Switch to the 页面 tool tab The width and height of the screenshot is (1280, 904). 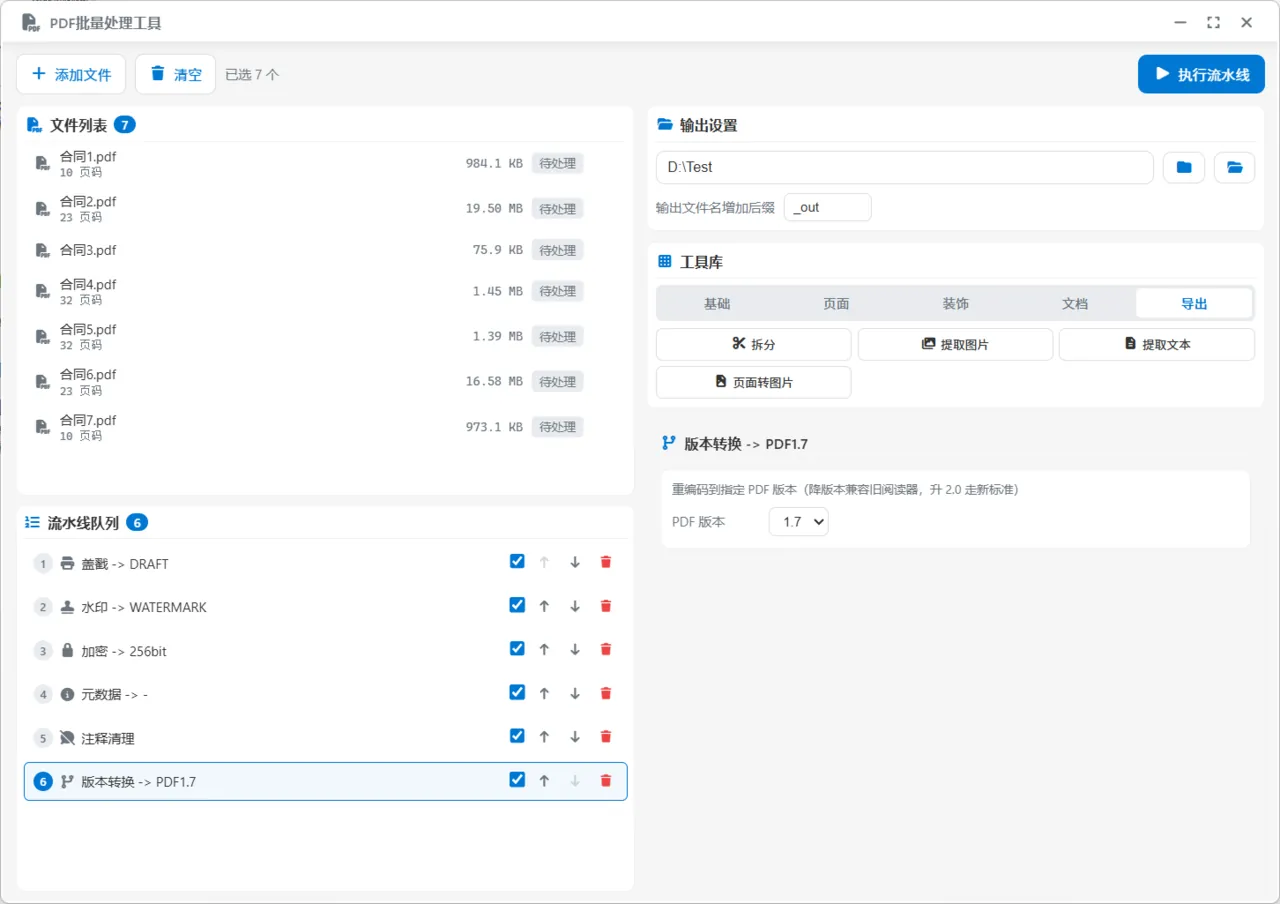(836, 304)
